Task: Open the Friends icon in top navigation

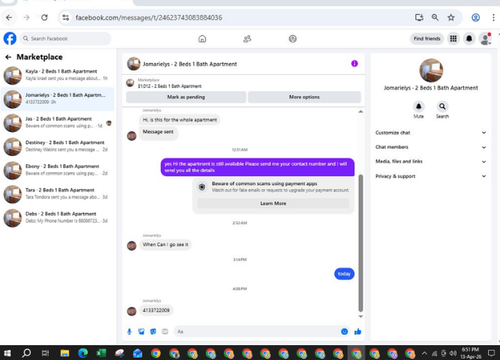Action: pos(247,39)
